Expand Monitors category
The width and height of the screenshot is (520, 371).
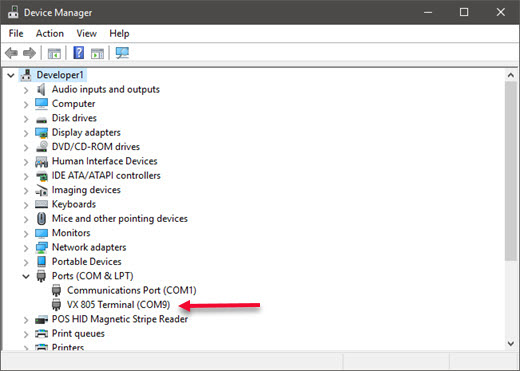pos(26,233)
